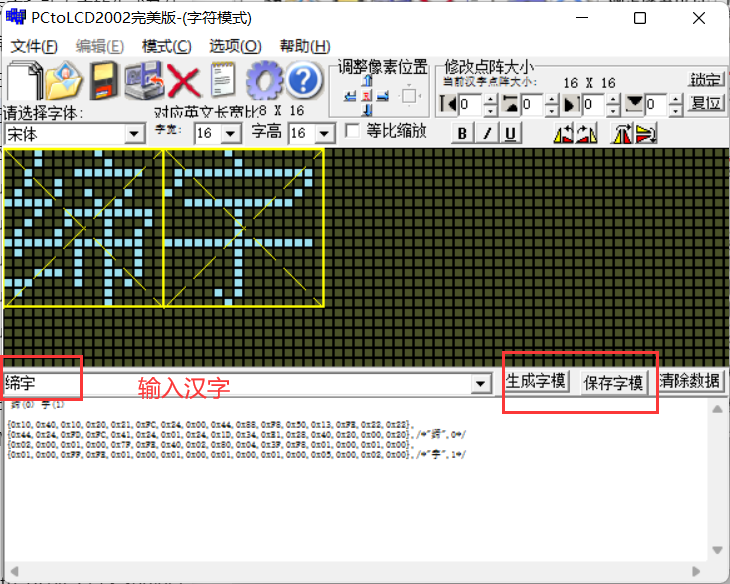Increase the left-edge size spinner value
This screenshot has height=584, width=730.
[490, 99]
